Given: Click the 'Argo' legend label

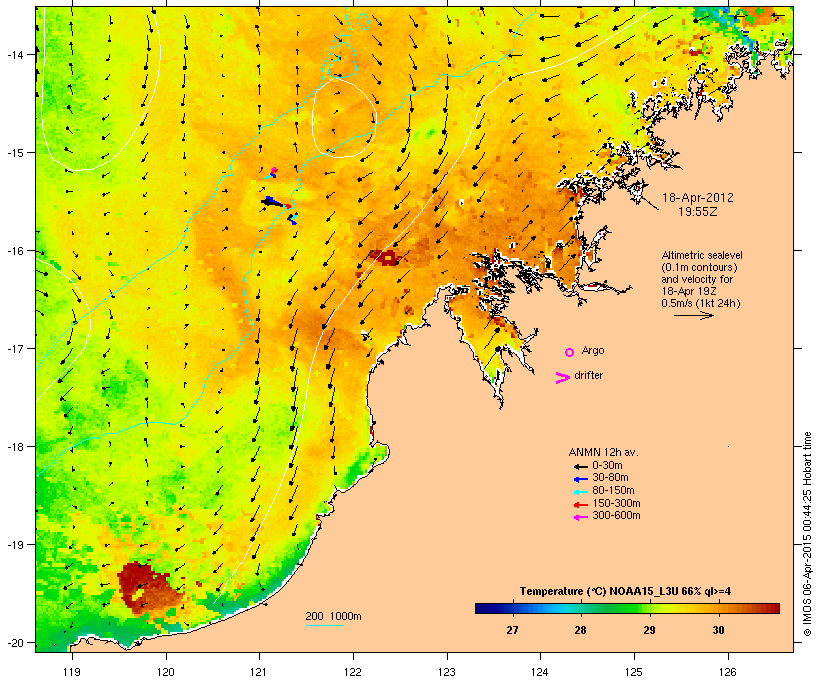Looking at the screenshot, I should 593,350.
